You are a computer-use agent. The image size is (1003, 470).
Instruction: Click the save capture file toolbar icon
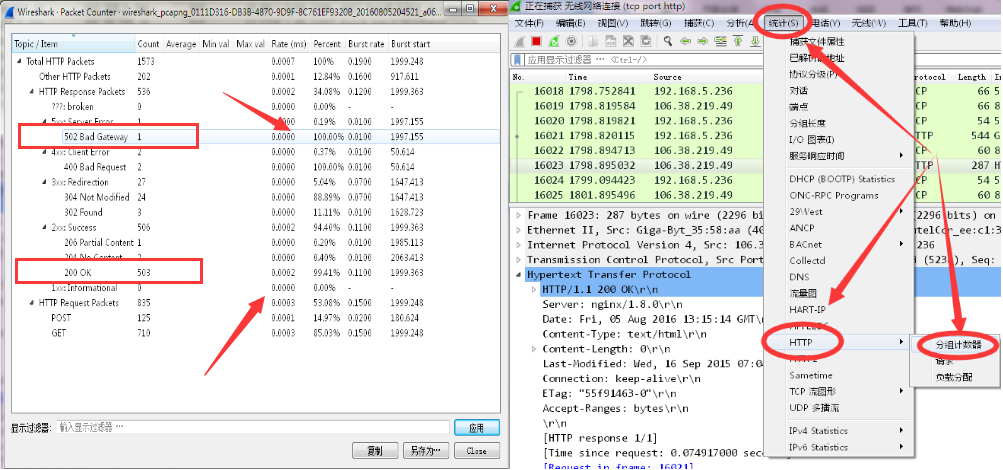click(x=611, y=41)
